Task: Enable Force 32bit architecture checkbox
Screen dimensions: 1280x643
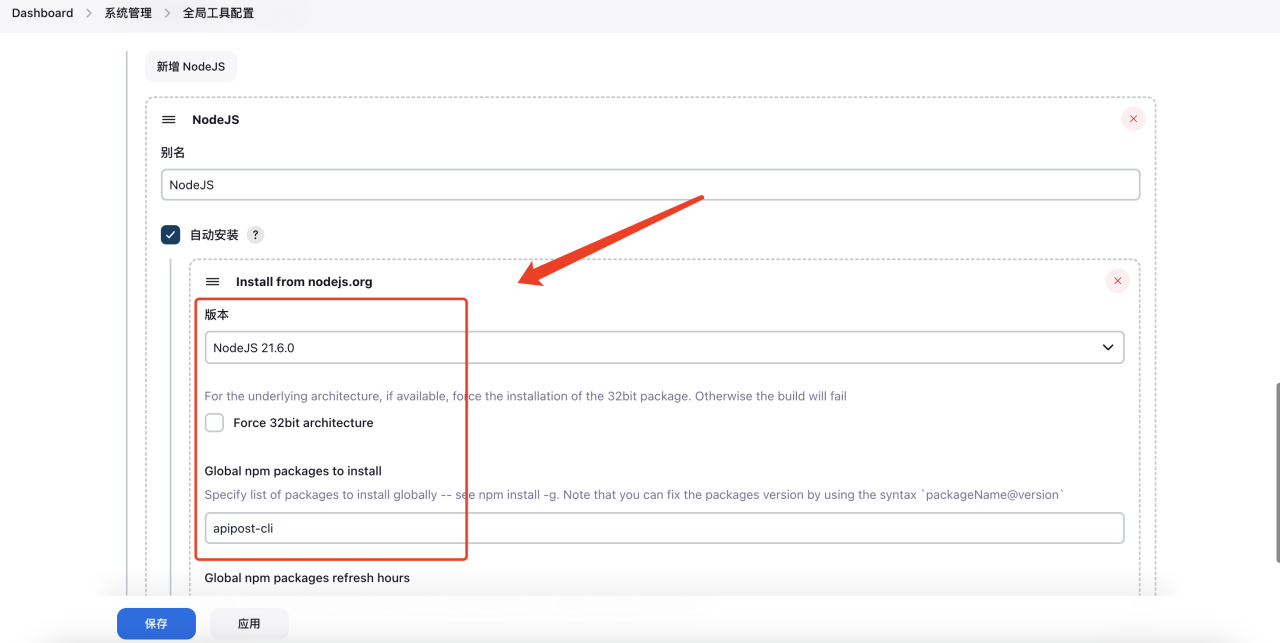Action: (214, 423)
